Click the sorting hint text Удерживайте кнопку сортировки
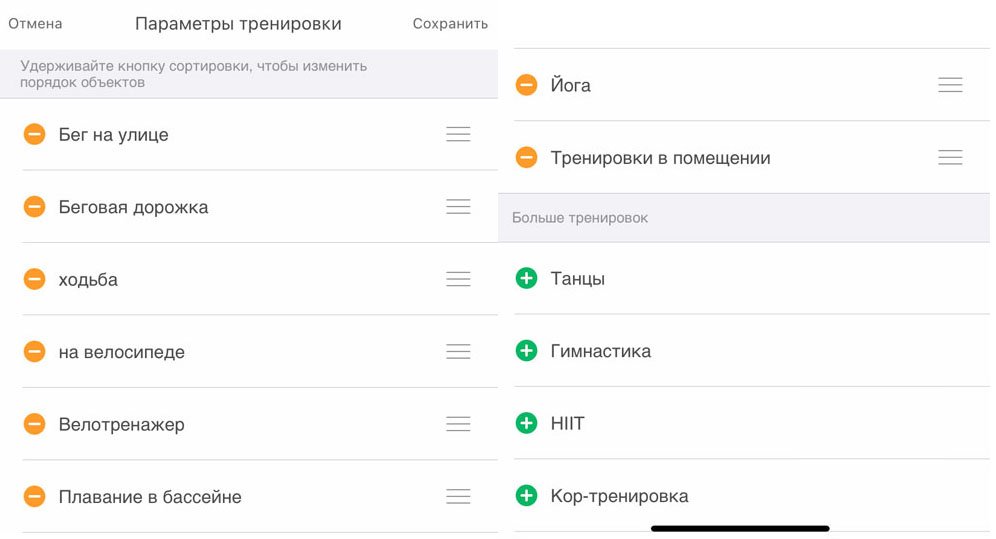The width and height of the screenshot is (996, 539). pos(193,74)
